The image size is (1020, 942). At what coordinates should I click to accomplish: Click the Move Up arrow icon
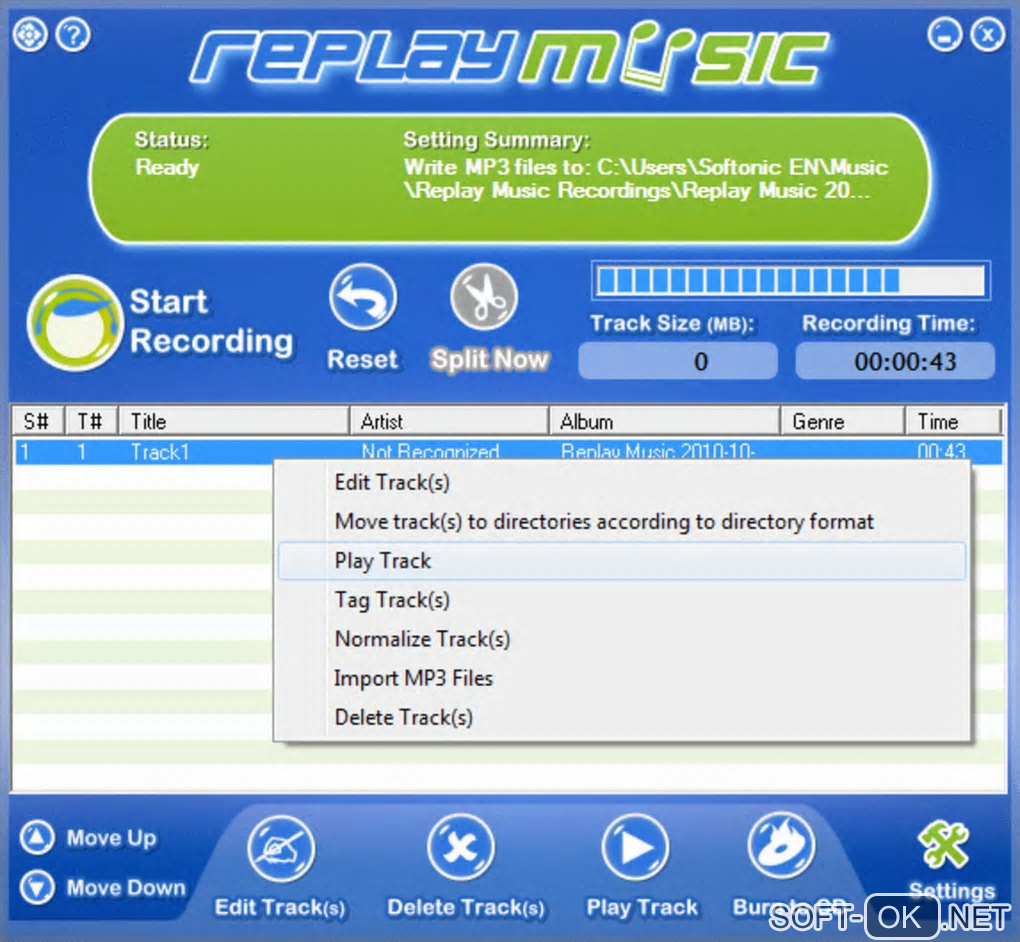(x=37, y=838)
